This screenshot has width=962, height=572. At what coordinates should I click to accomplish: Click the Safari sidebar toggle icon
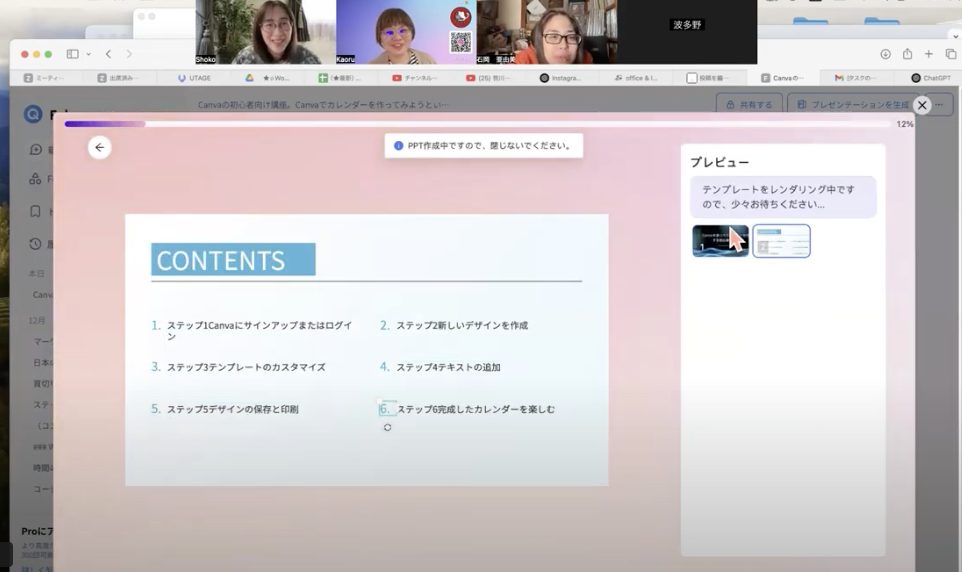72,54
